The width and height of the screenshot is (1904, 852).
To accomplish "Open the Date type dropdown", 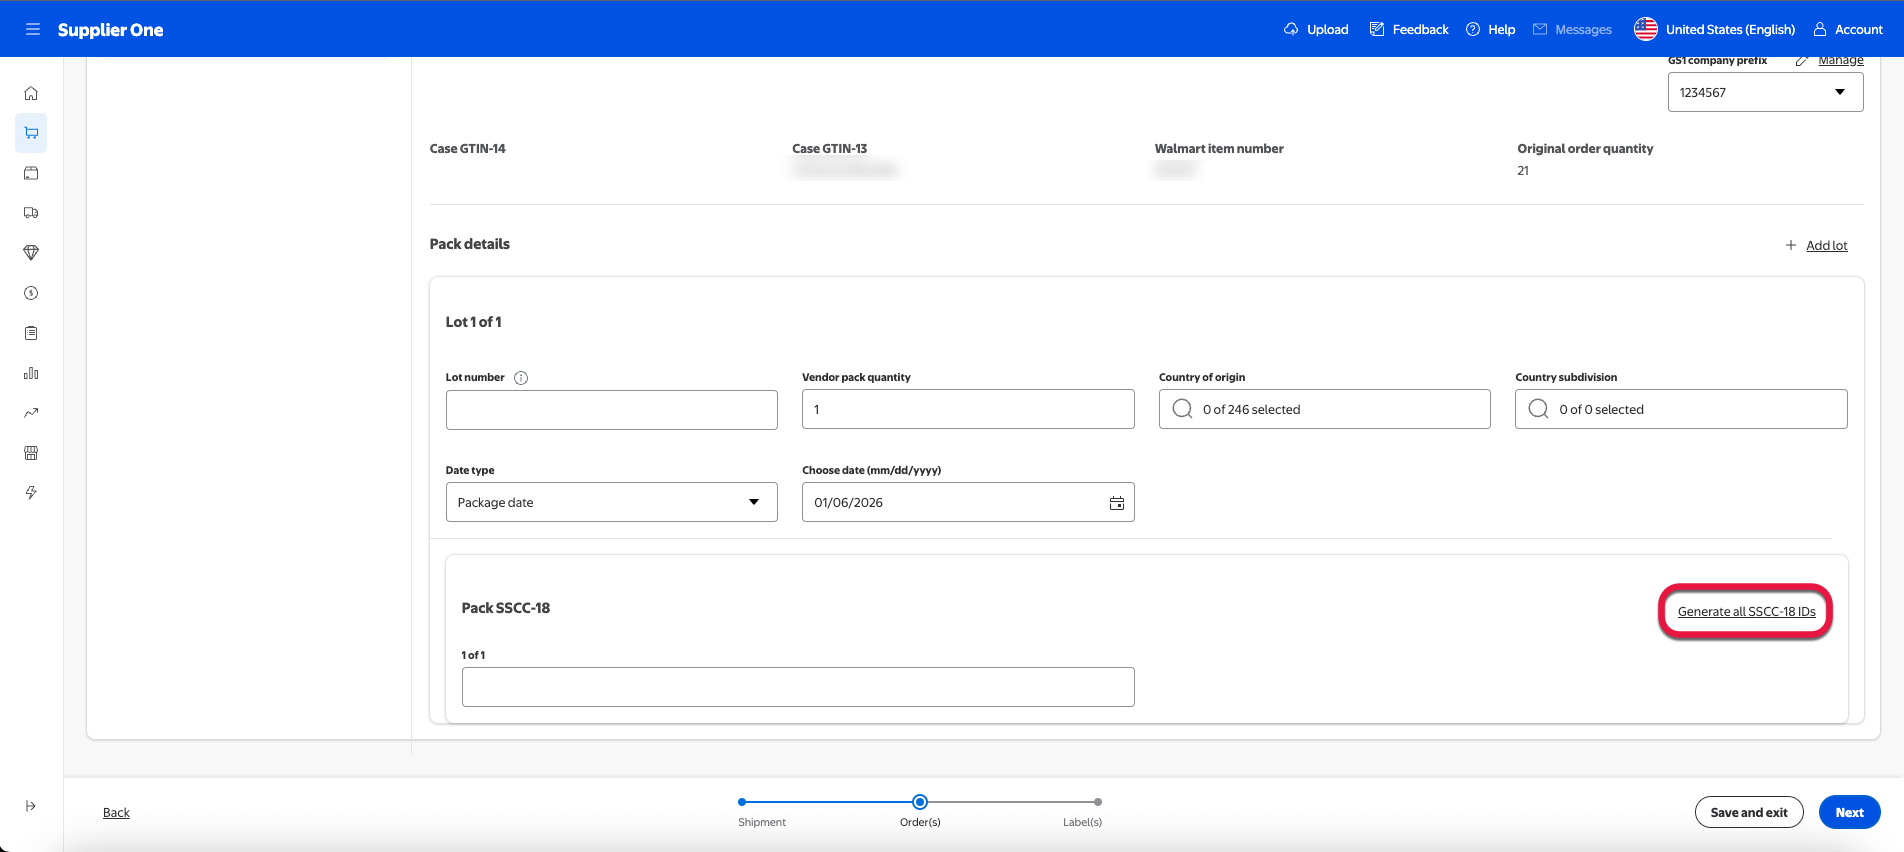I will (611, 502).
